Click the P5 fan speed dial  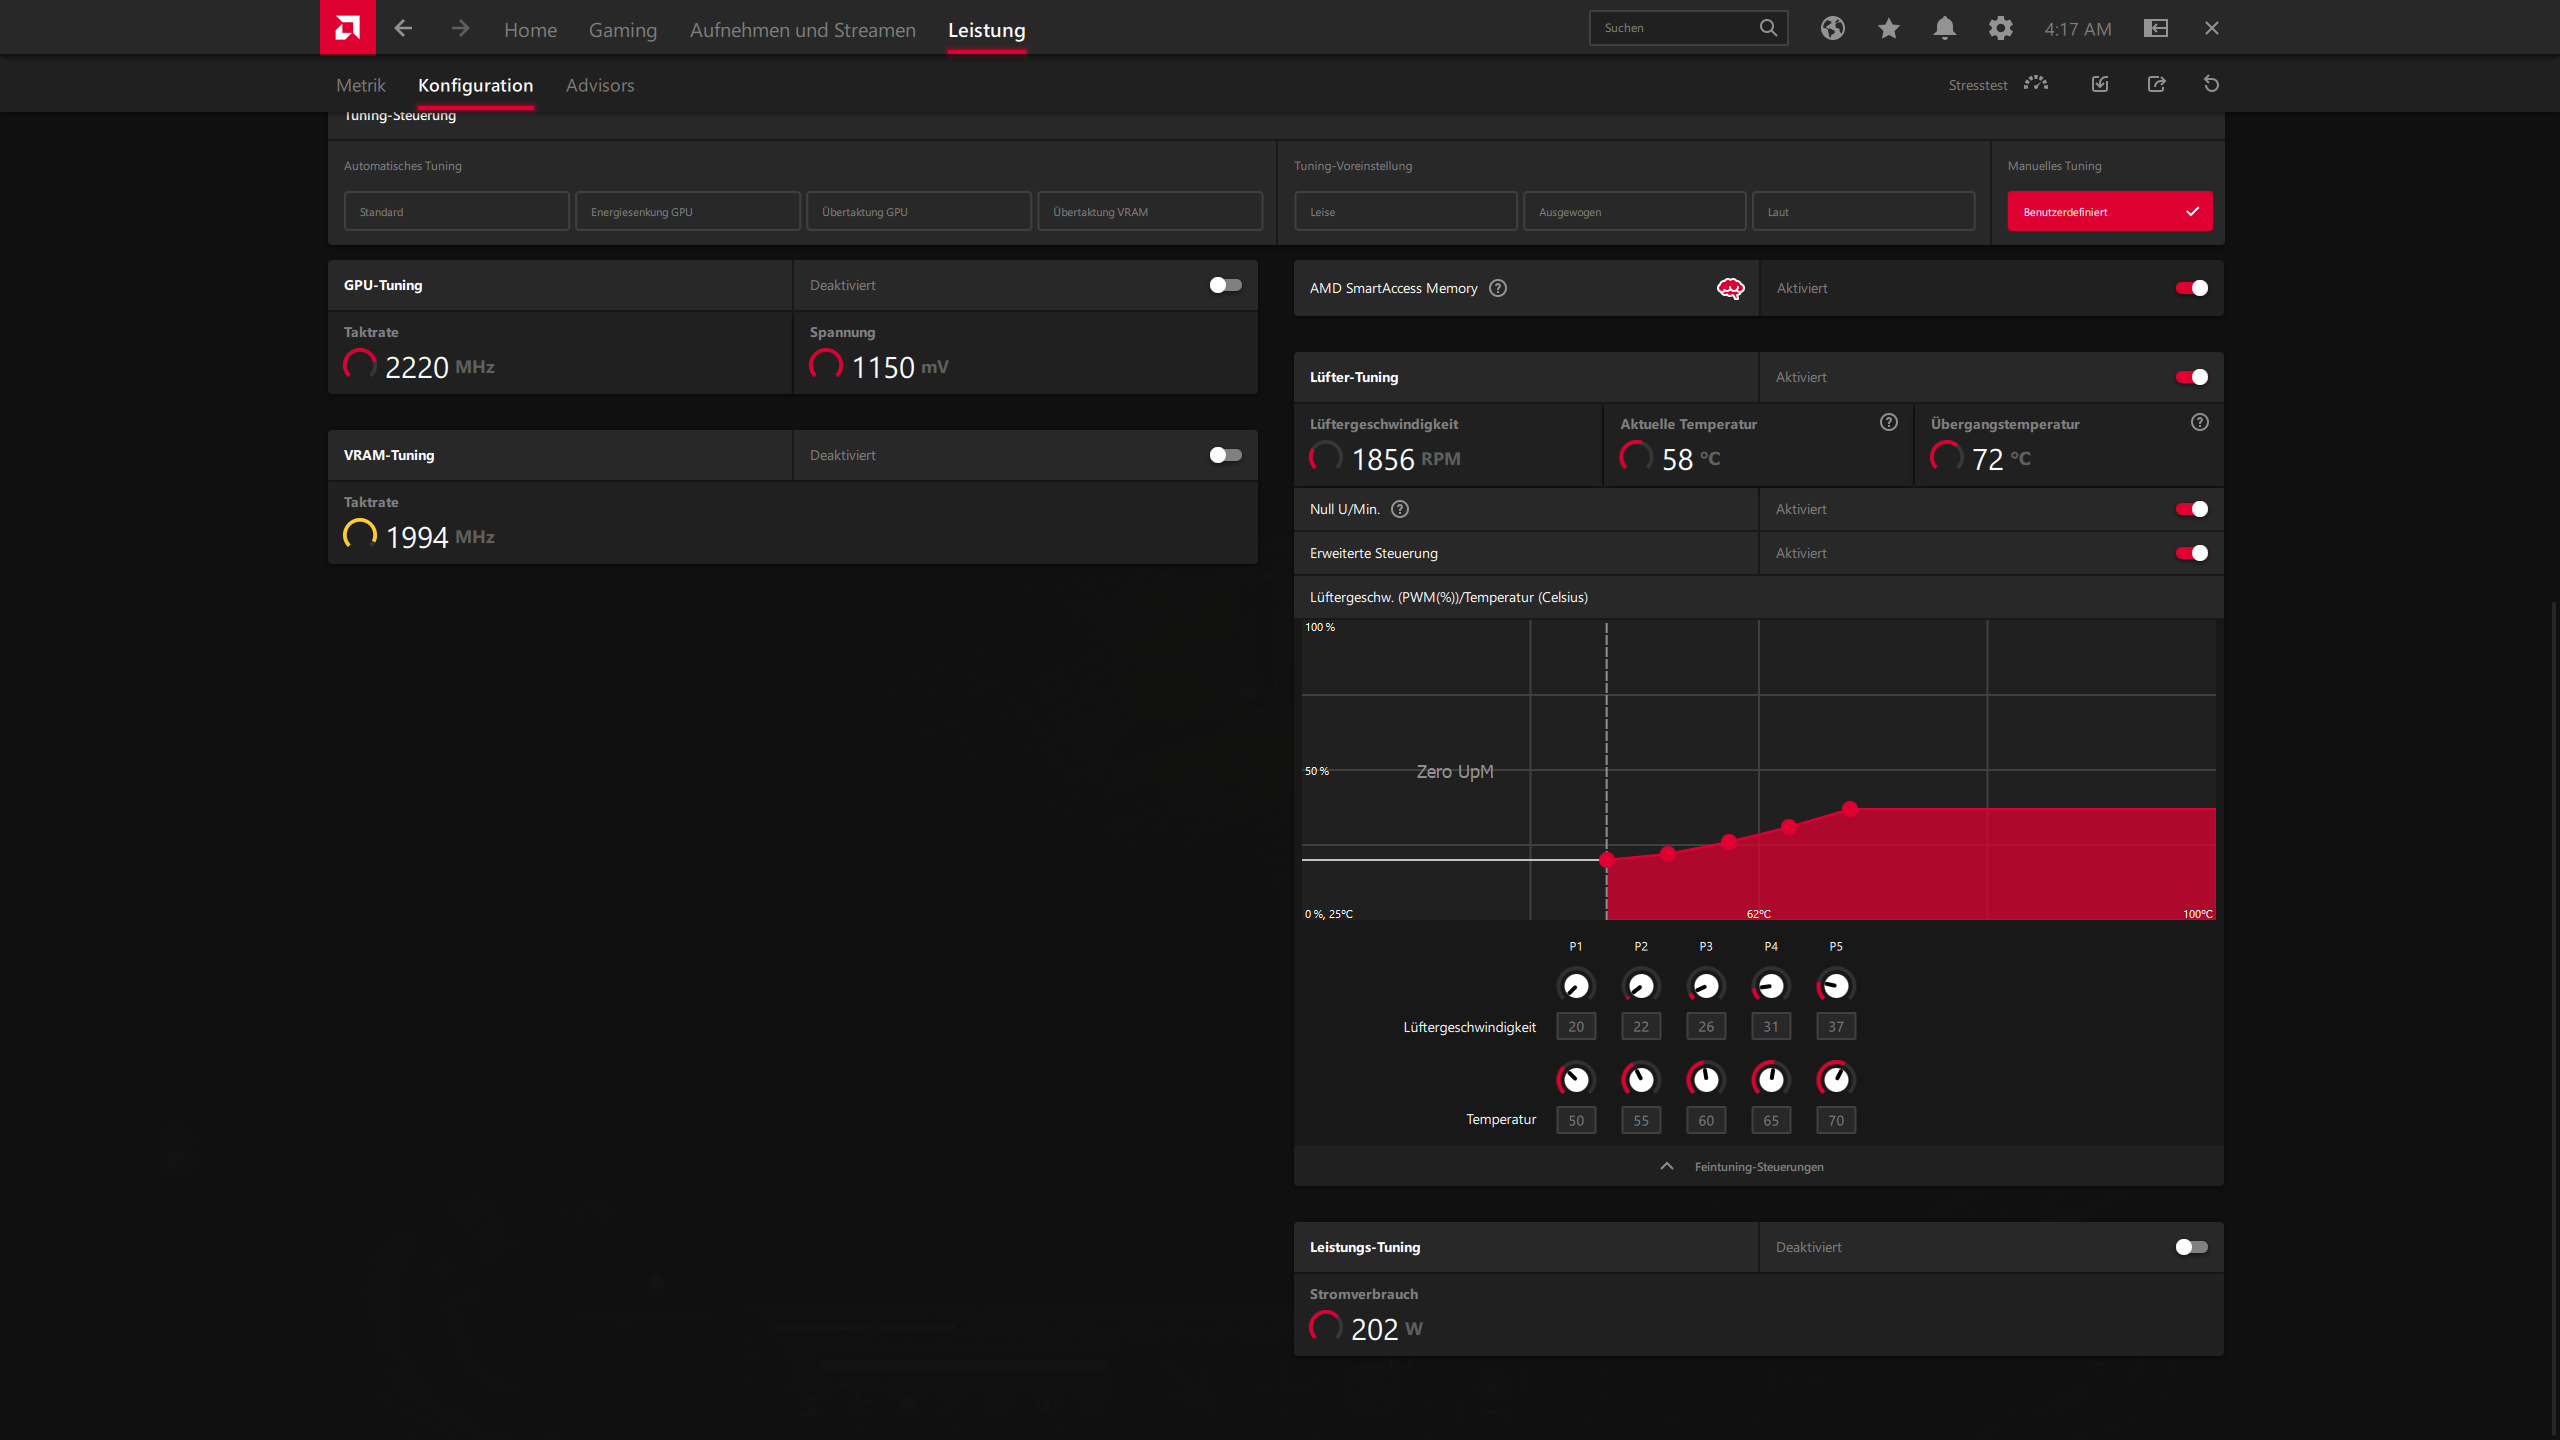pos(1835,986)
